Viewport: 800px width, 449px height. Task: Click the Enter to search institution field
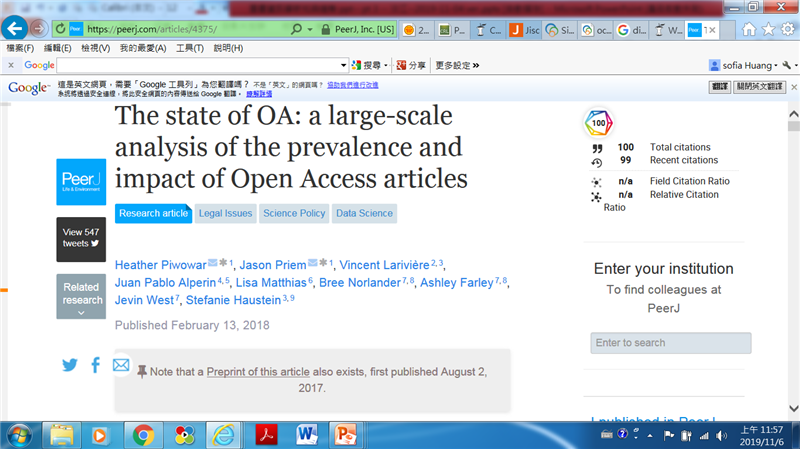tap(670, 343)
